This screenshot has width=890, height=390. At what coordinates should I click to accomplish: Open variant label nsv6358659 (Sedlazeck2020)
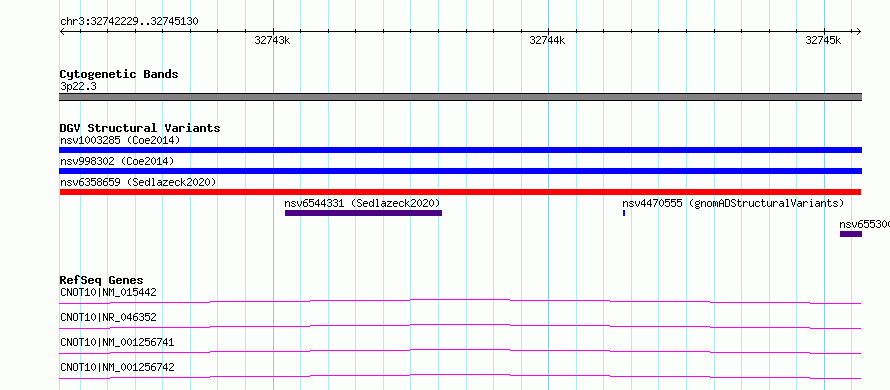138,182
